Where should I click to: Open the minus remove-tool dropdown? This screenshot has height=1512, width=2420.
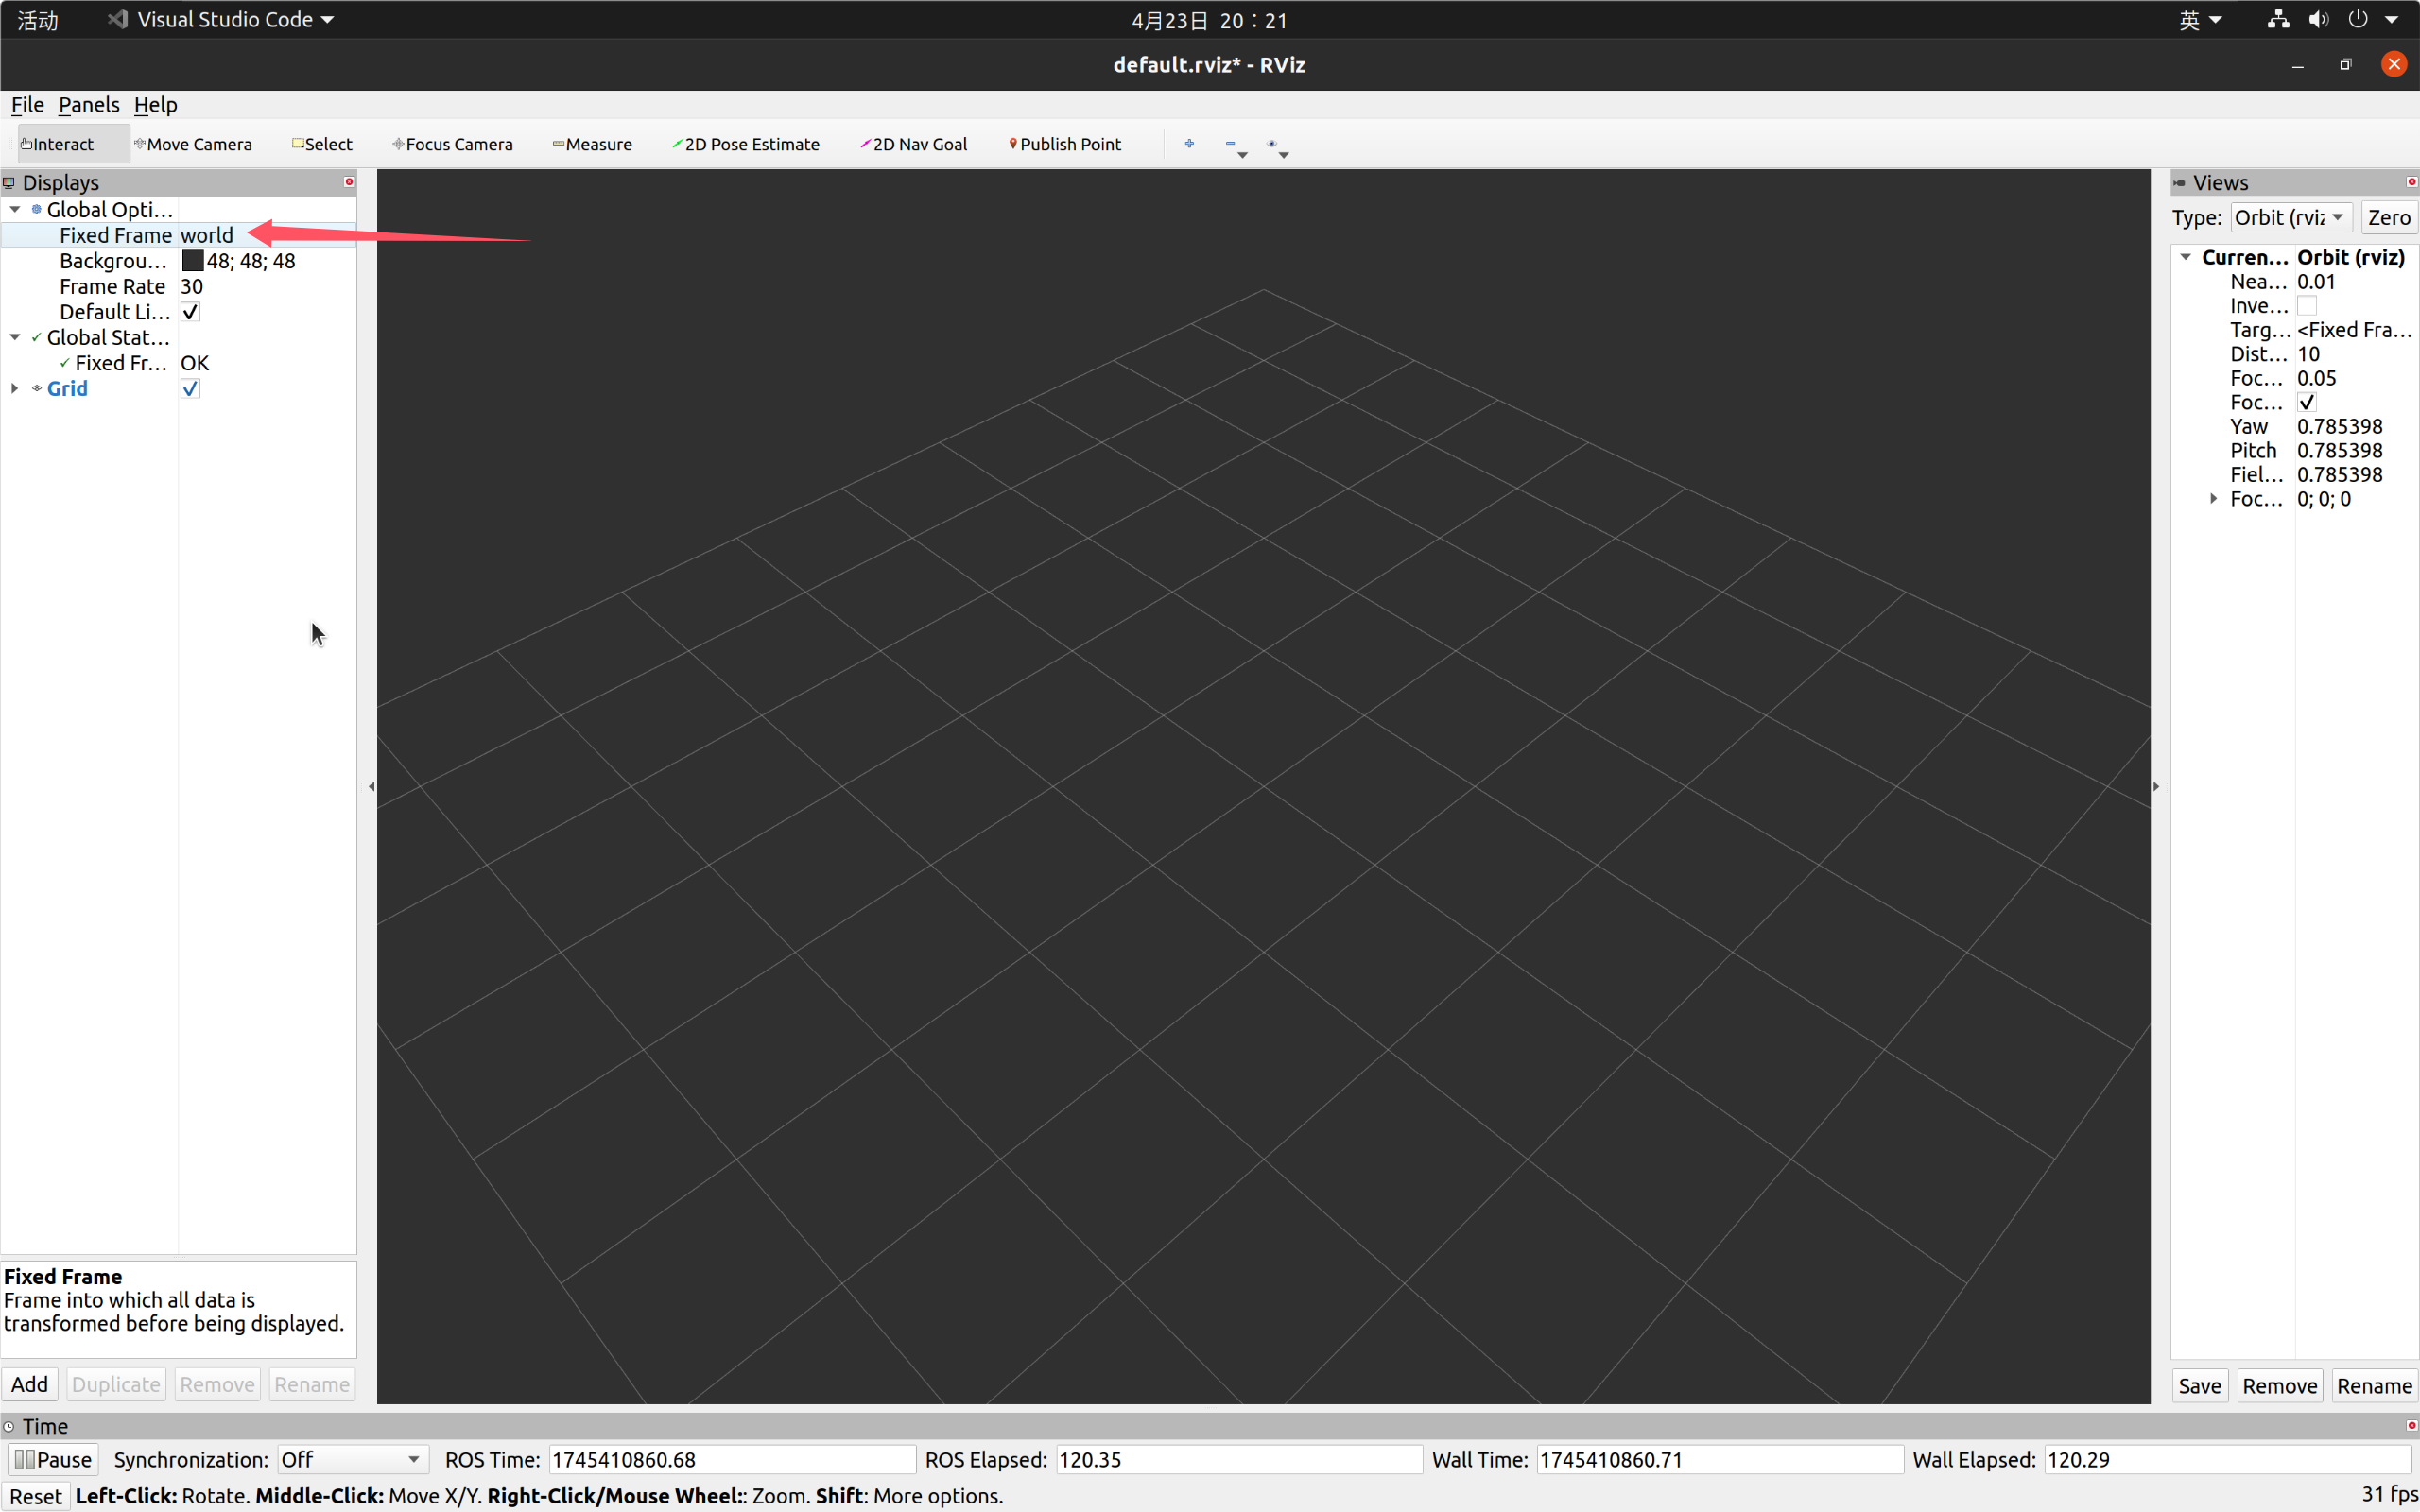[x=1236, y=147]
